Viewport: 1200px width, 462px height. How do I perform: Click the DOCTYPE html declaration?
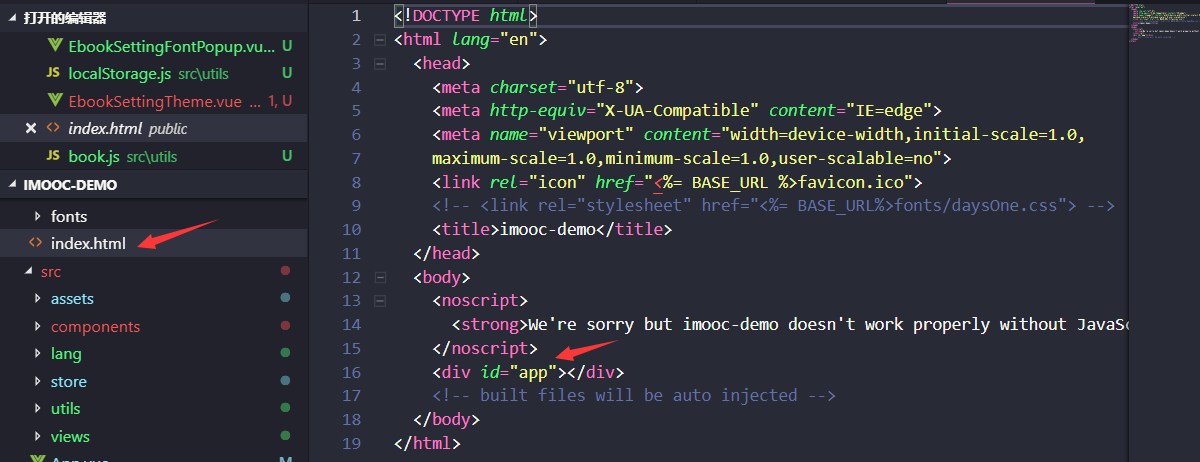pos(466,16)
